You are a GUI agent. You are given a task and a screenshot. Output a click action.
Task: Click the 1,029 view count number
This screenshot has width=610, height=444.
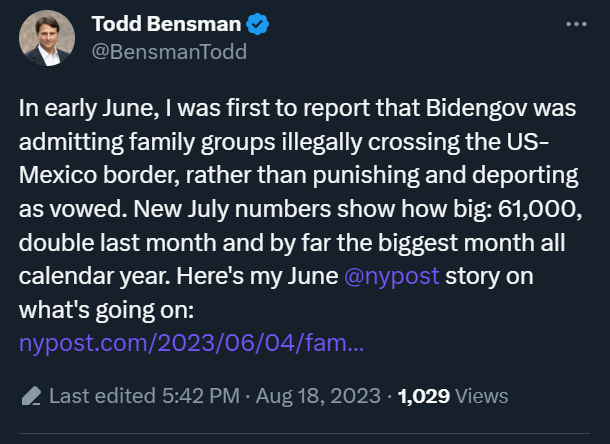pyautogui.click(x=424, y=396)
